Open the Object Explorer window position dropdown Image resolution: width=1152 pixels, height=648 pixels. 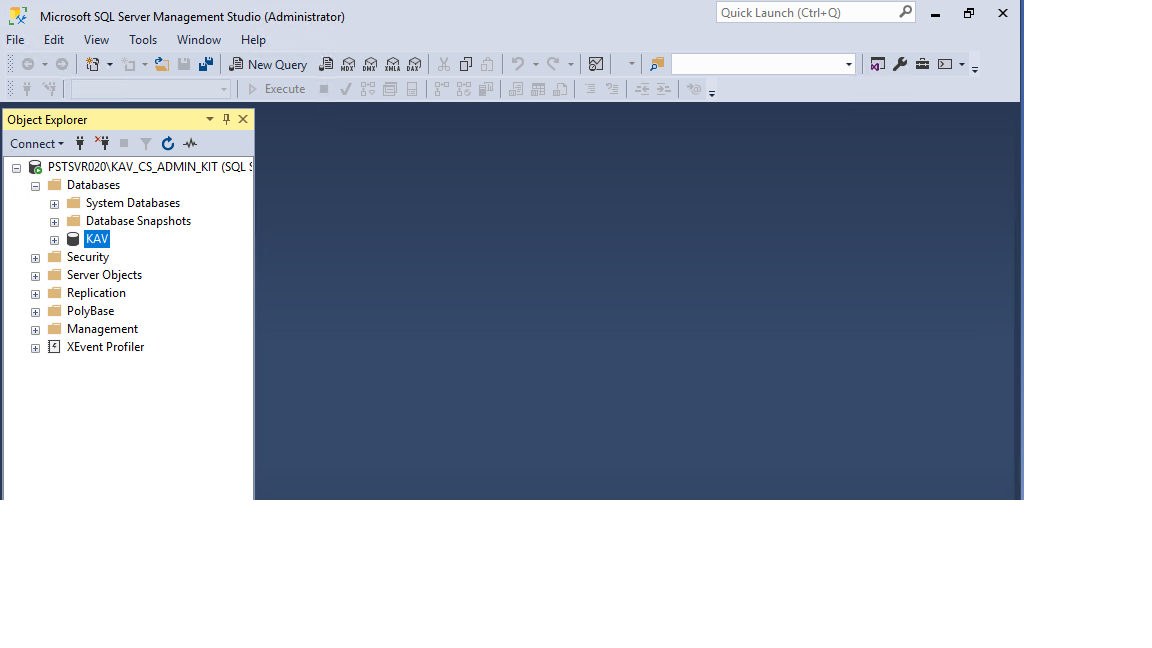coord(209,119)
